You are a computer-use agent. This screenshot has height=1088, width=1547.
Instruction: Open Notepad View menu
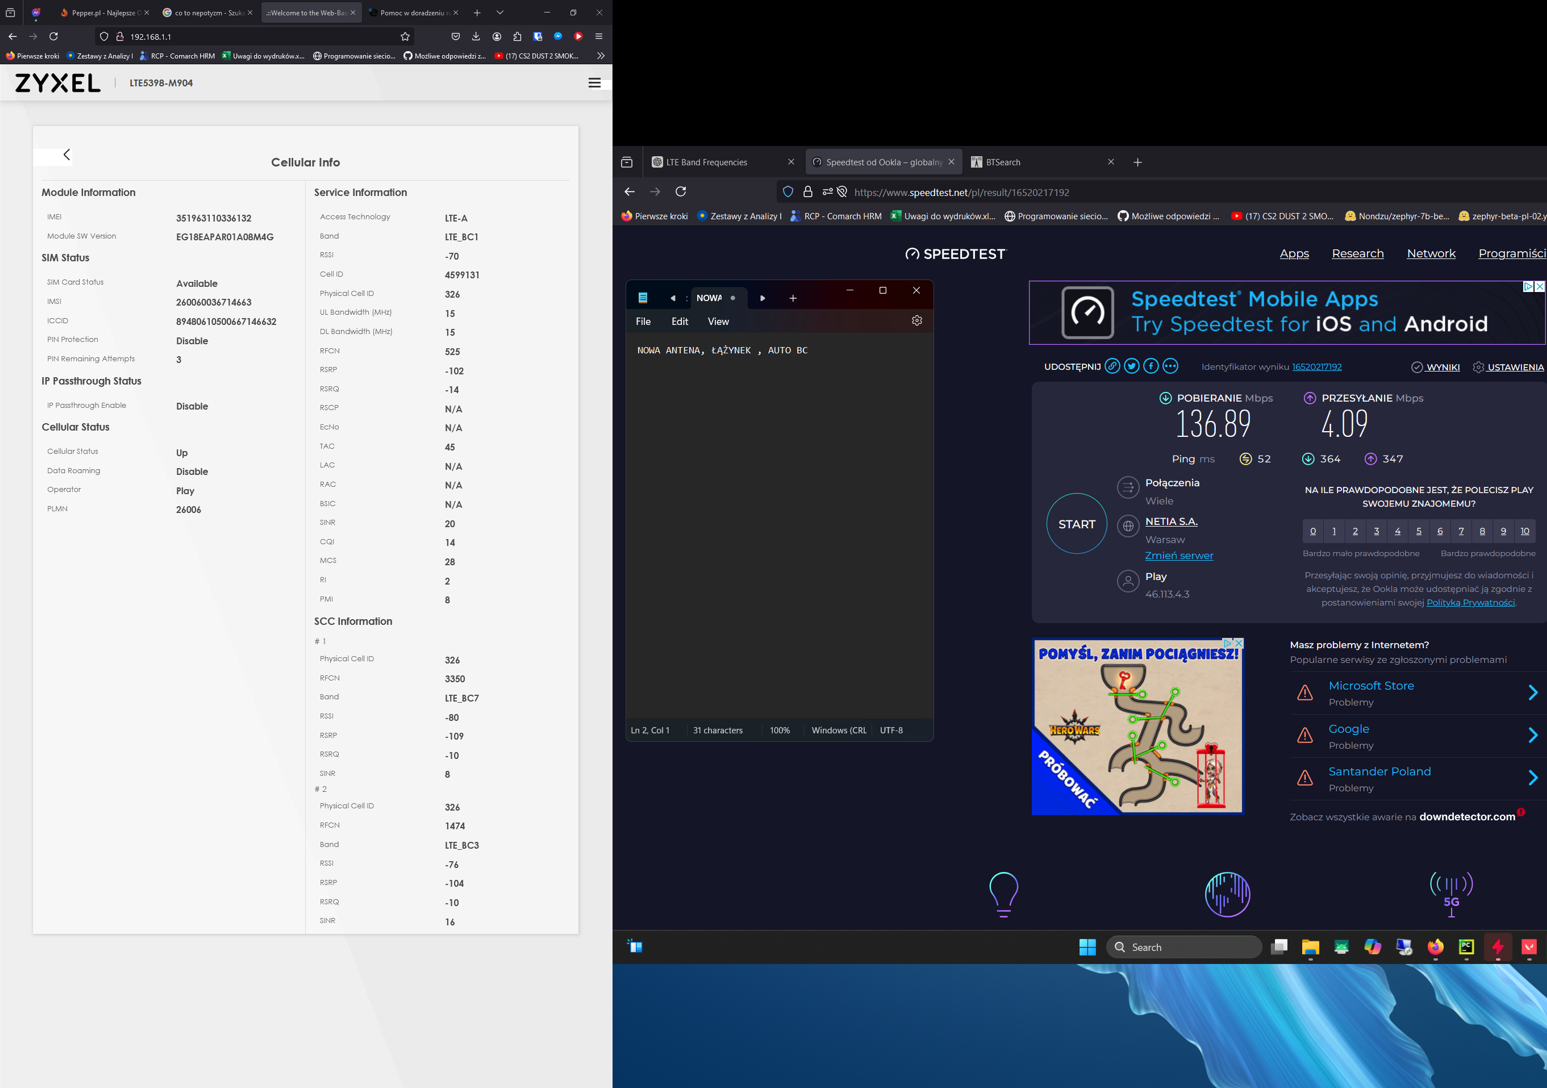718,322
